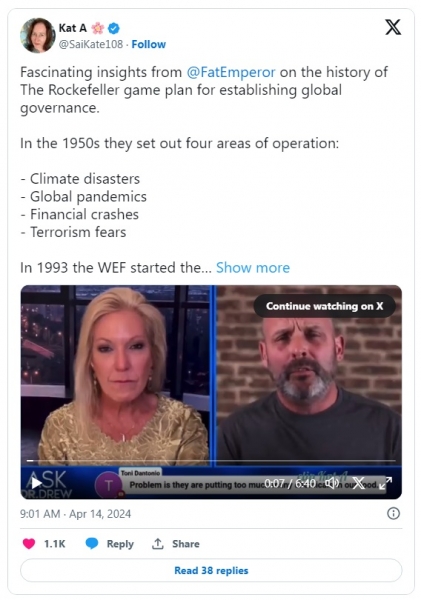Open the tweet info circle icon
421x600 pixels.
pyautogui.click(x=393, y=513)
